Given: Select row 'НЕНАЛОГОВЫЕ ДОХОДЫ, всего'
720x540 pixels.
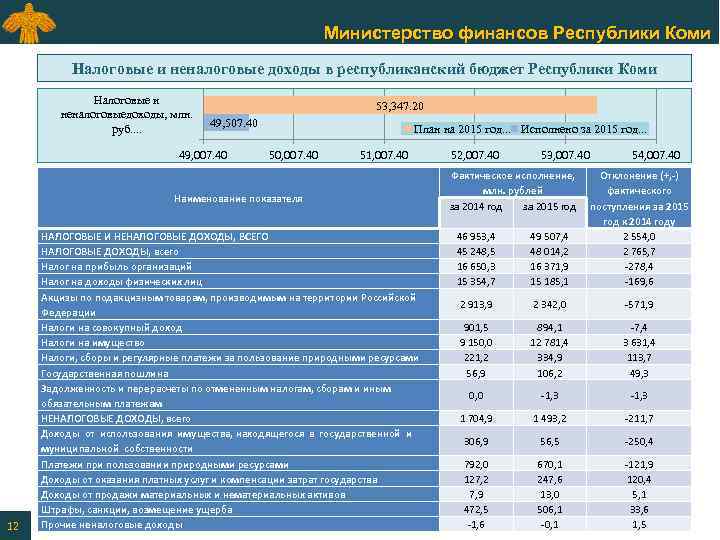Looking at the screenshot, I should (x=365, y=418).
